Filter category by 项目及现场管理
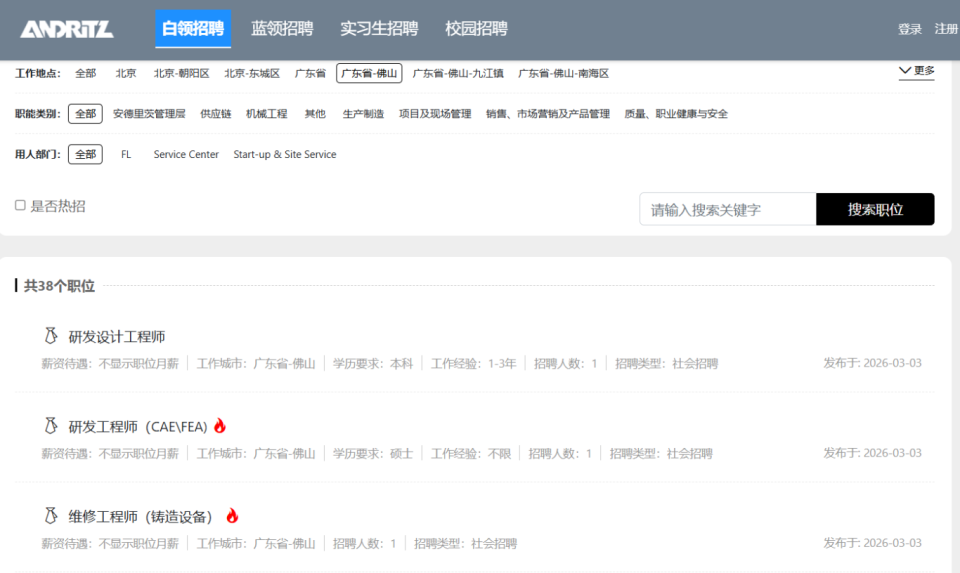This screenshot has height=573, width=960. [x=435, y=114]
